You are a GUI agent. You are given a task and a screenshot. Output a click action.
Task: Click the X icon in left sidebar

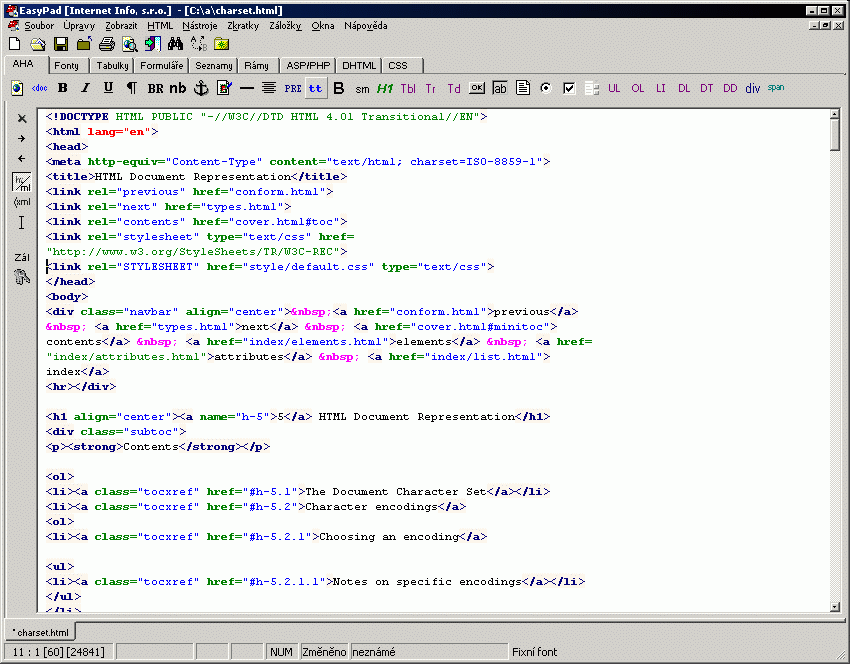[x=22, y=118]
